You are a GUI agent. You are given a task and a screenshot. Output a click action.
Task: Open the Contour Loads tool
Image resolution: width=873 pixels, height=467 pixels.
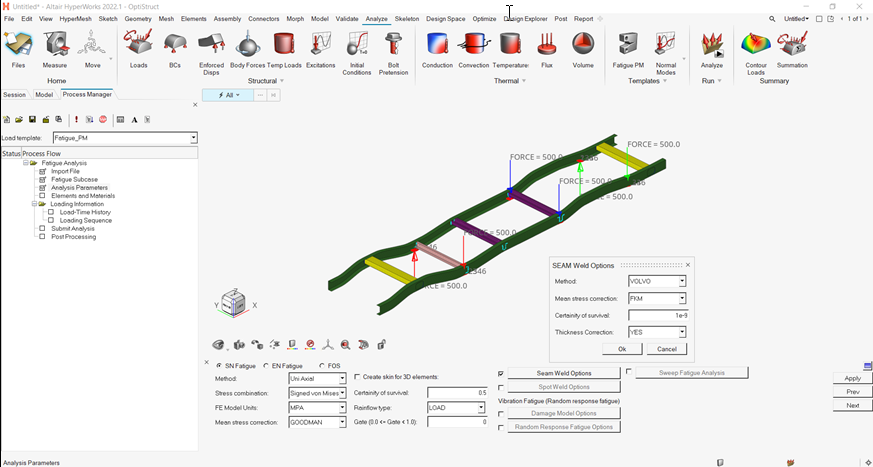click(755, 46)
